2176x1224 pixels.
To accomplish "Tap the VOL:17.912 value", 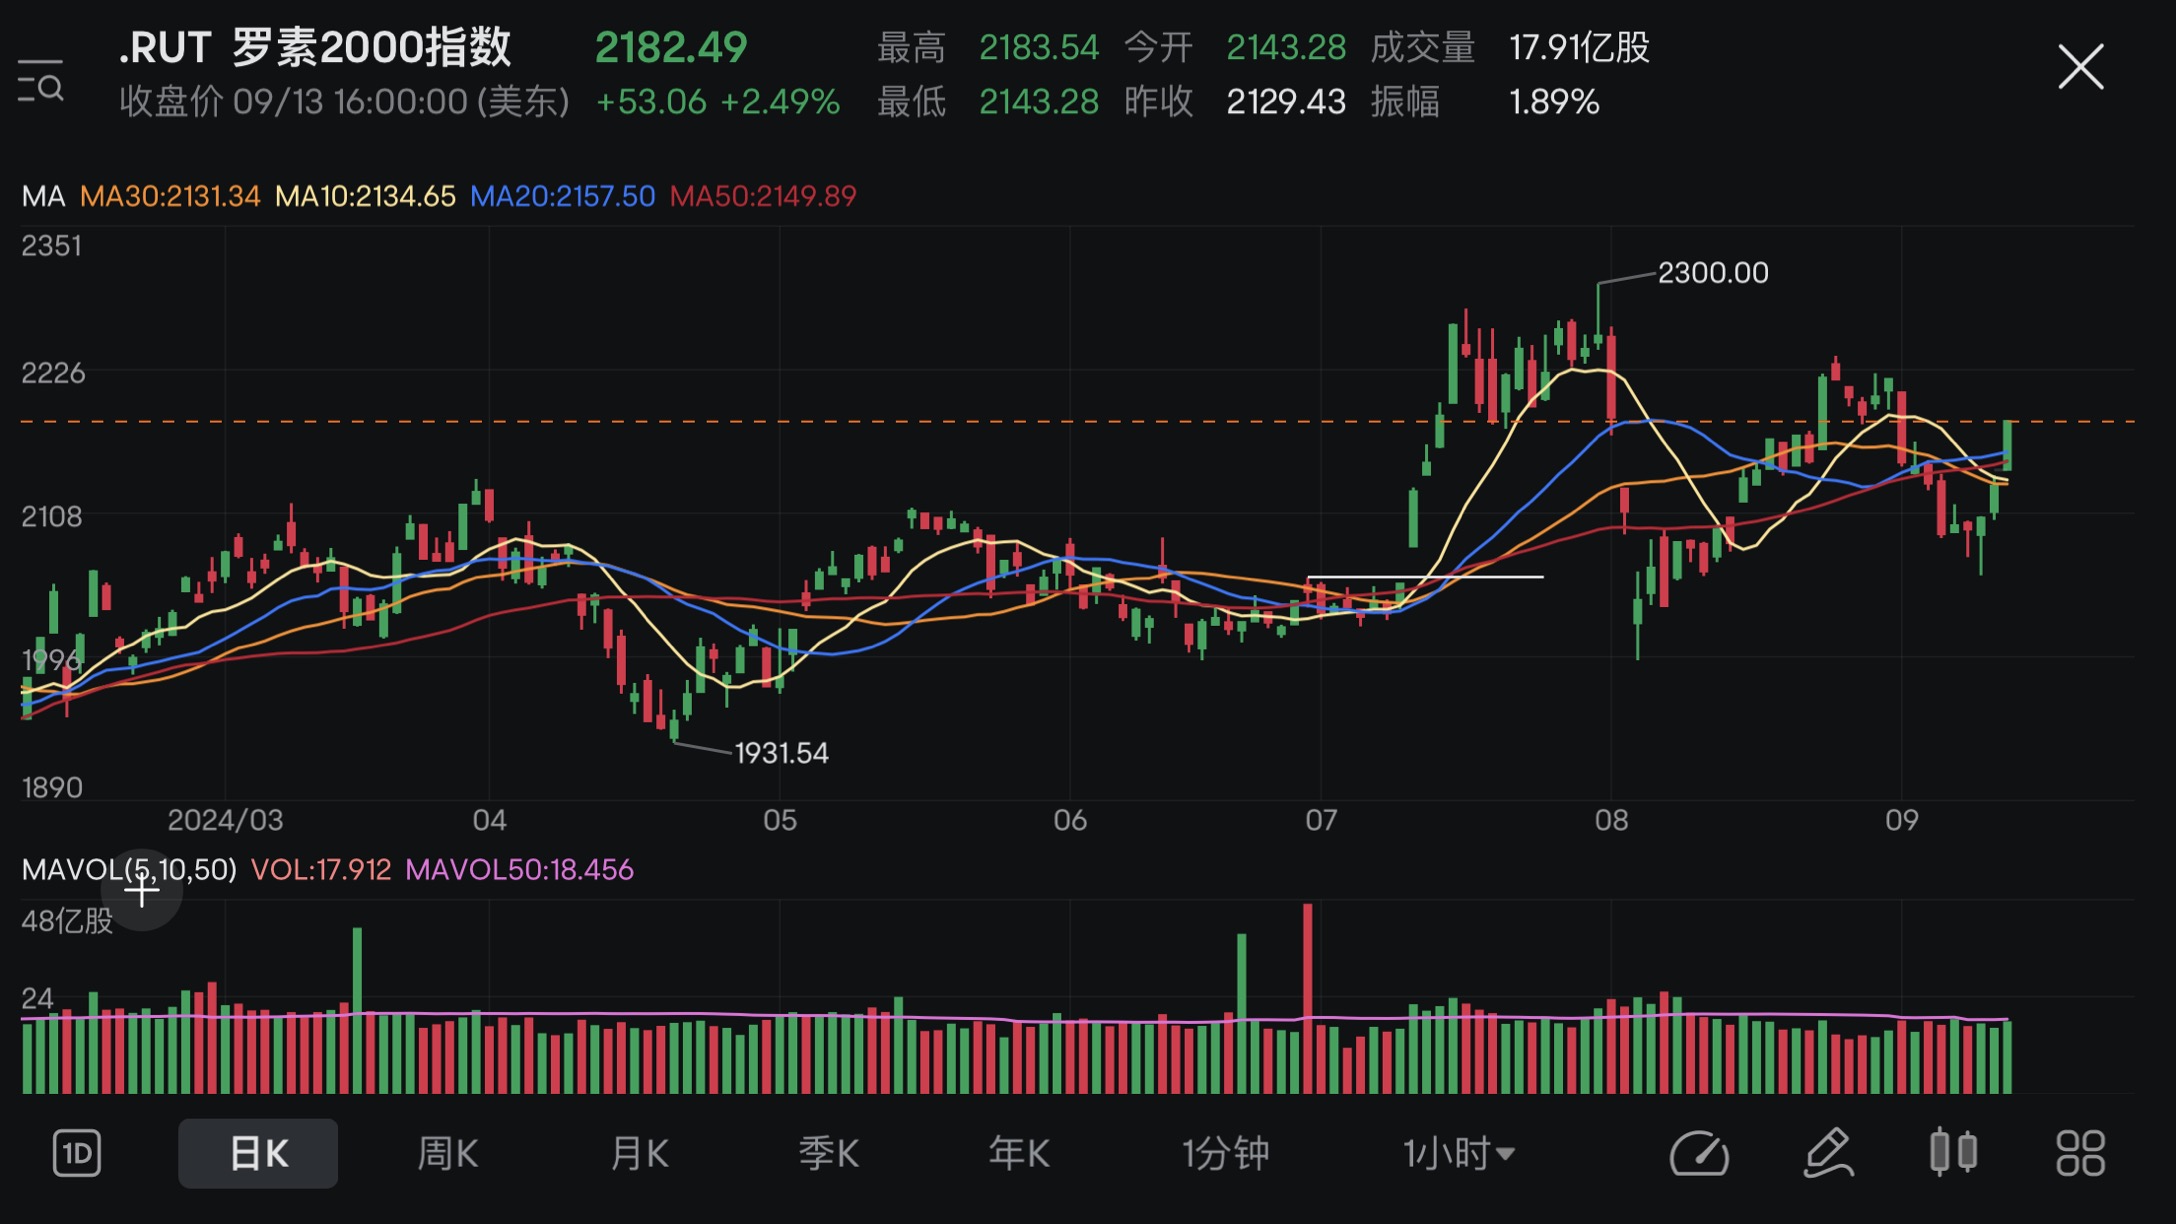I will pos(321,869).
